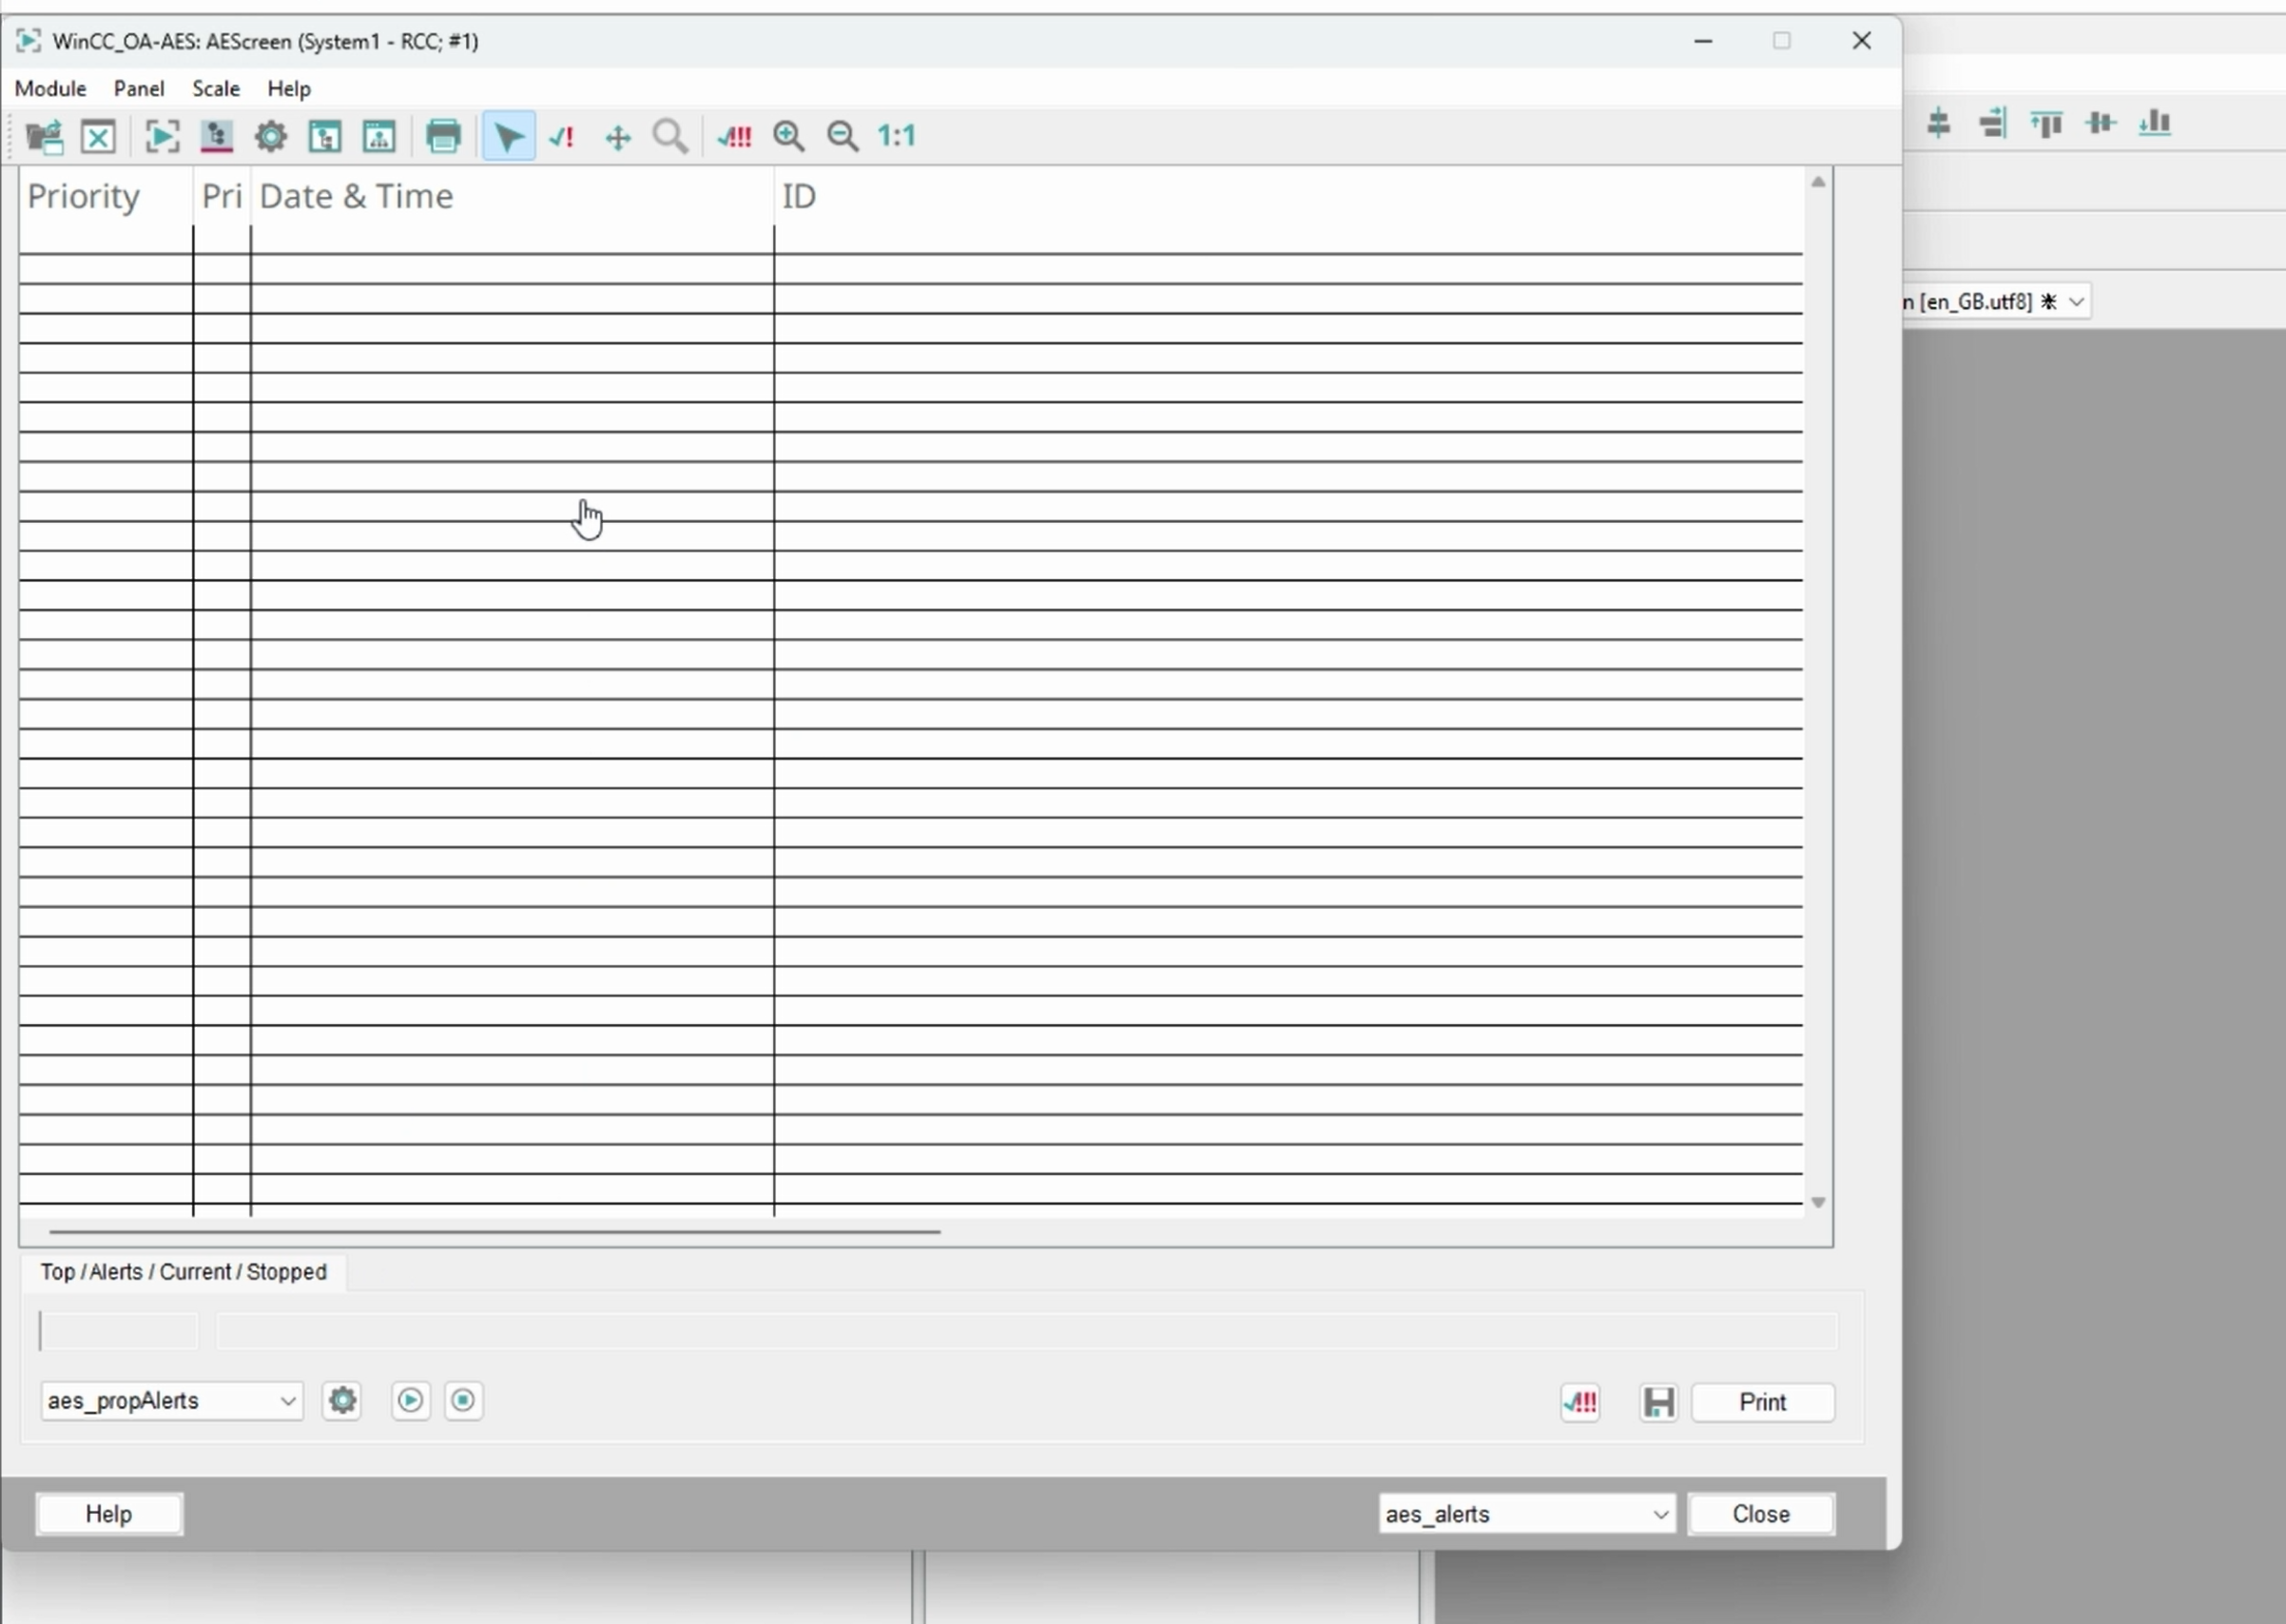Viewport: 2286px width, 1624px height.
Task: Open properties gear next to aes_propAlerts
Action: tap(342, 1400)
